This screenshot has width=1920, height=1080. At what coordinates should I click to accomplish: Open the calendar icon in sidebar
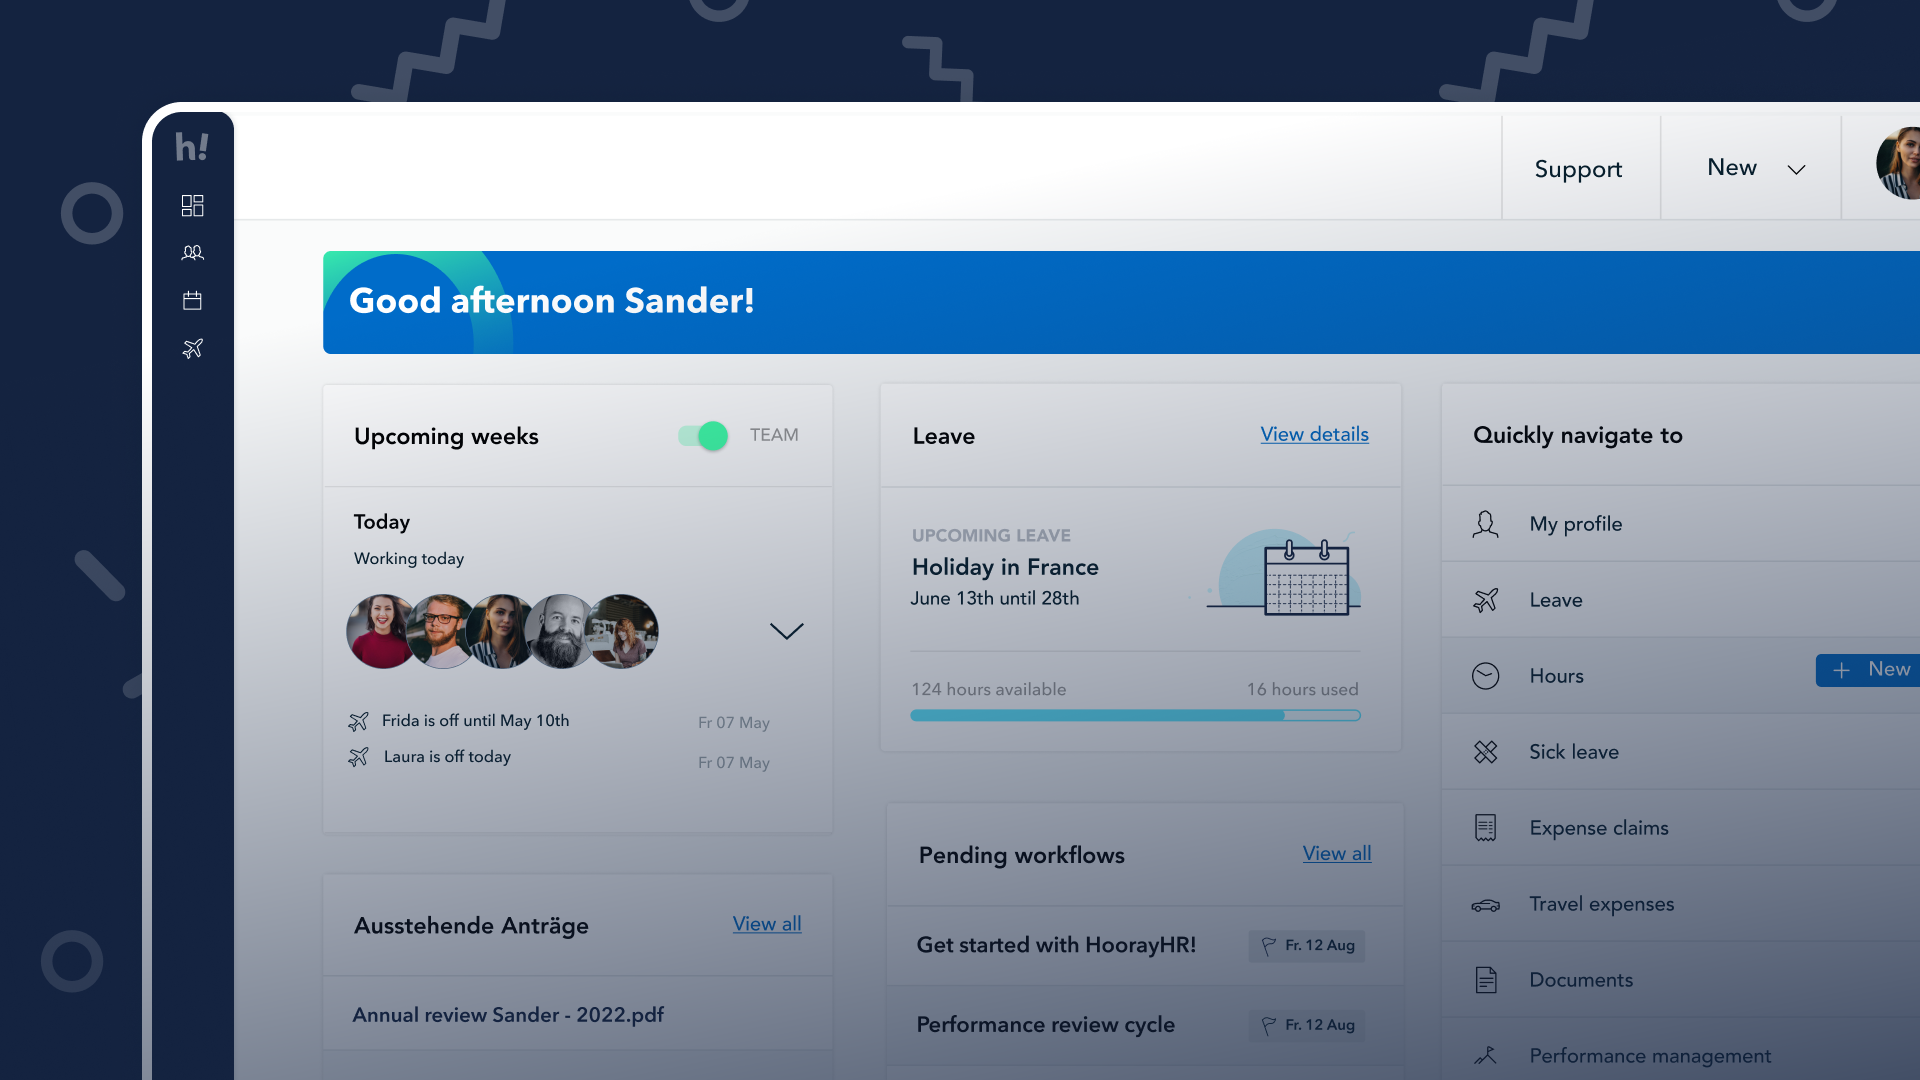coord(194,301)
